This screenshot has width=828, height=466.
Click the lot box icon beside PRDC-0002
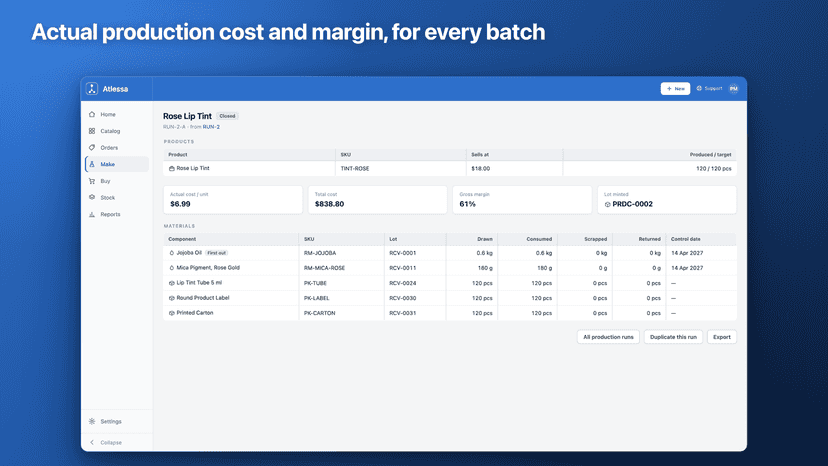[607, 204]
